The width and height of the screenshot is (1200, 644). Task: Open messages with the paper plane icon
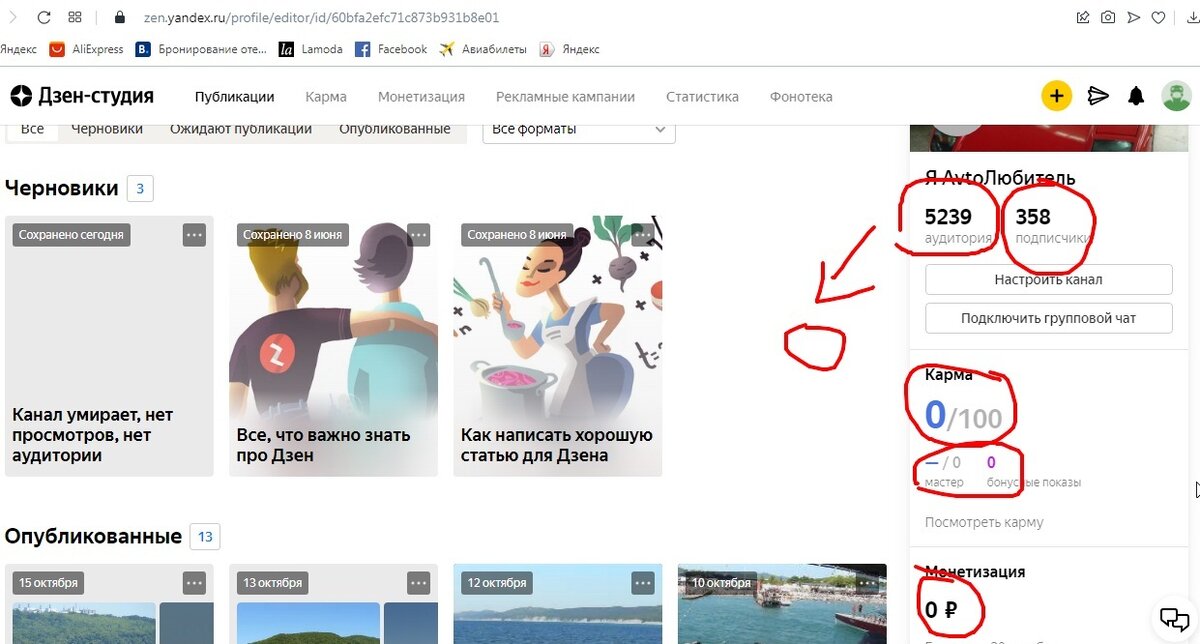1098,95
